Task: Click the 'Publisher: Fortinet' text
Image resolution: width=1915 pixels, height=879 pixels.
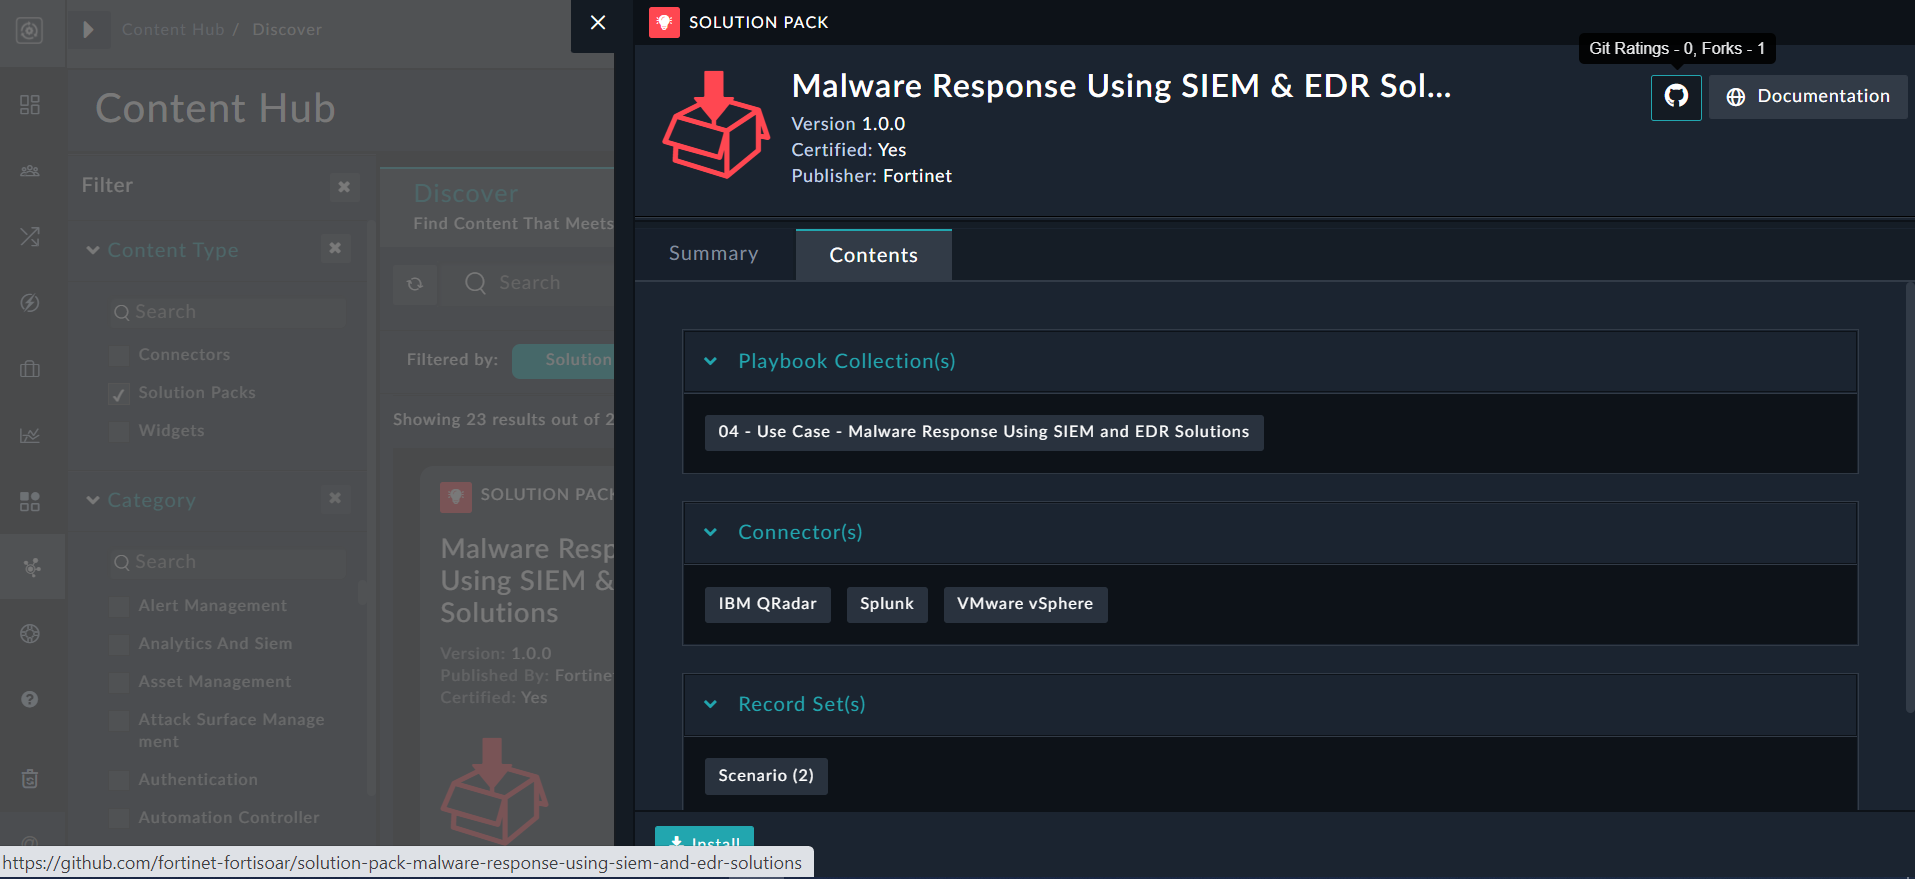Action: click(x=871, y=176)
